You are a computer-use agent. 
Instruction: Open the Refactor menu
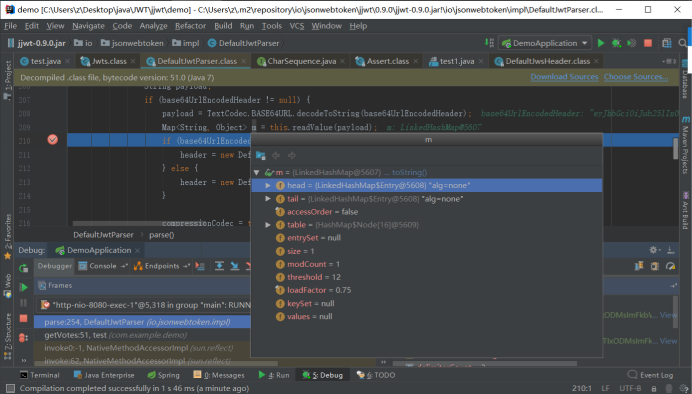[190, 26]
